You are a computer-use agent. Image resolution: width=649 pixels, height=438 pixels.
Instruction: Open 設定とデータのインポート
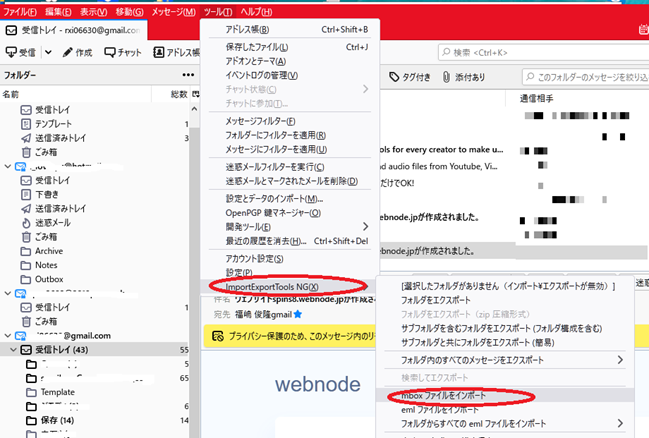(290, 199)
